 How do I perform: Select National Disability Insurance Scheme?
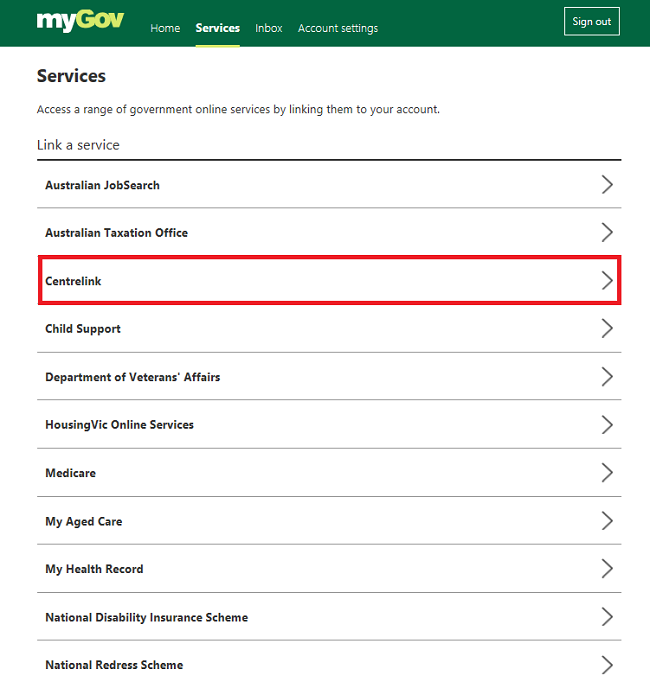[329, 617]
